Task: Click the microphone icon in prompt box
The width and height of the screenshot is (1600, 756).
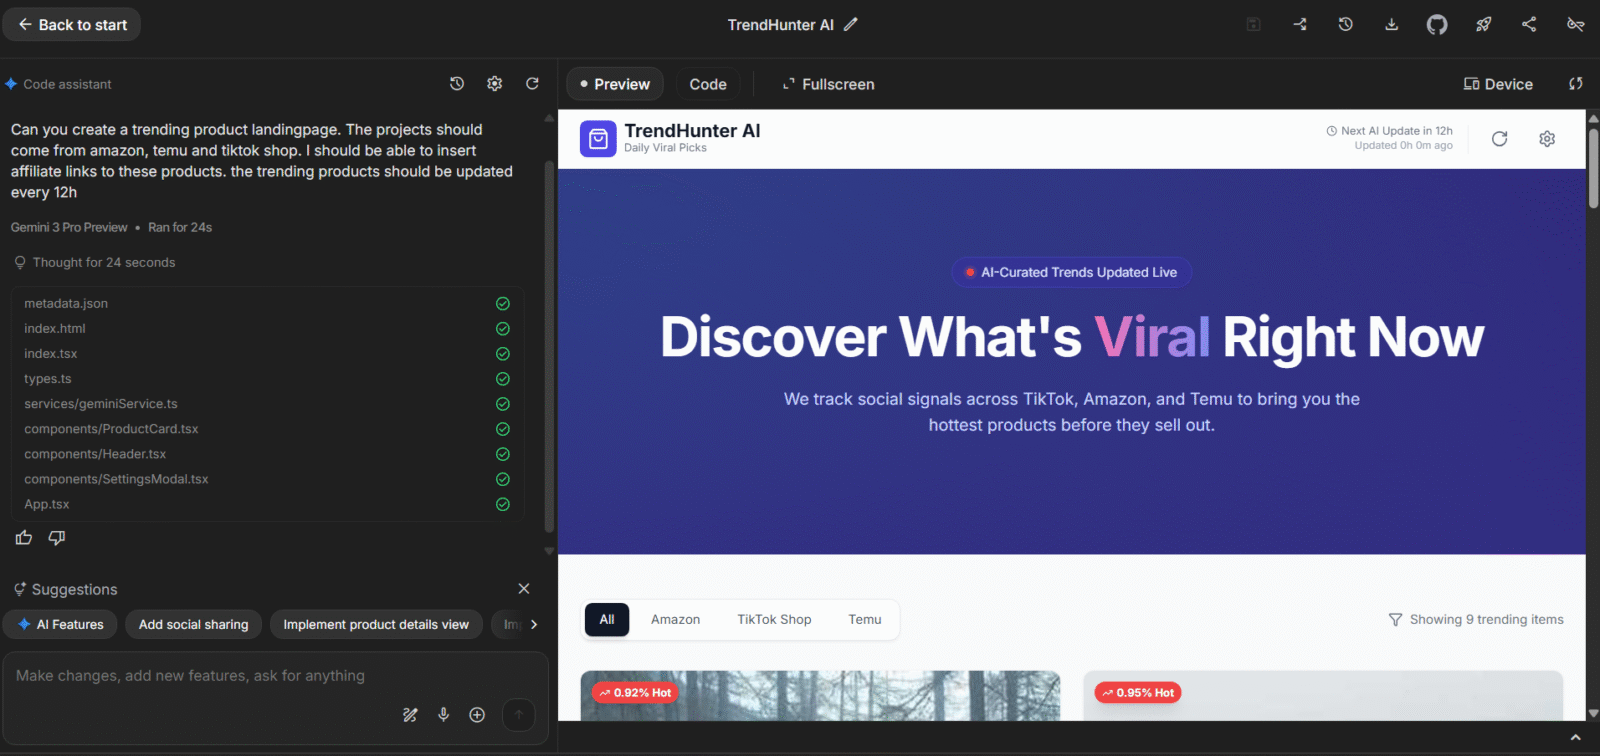Action: pos(444,715)
